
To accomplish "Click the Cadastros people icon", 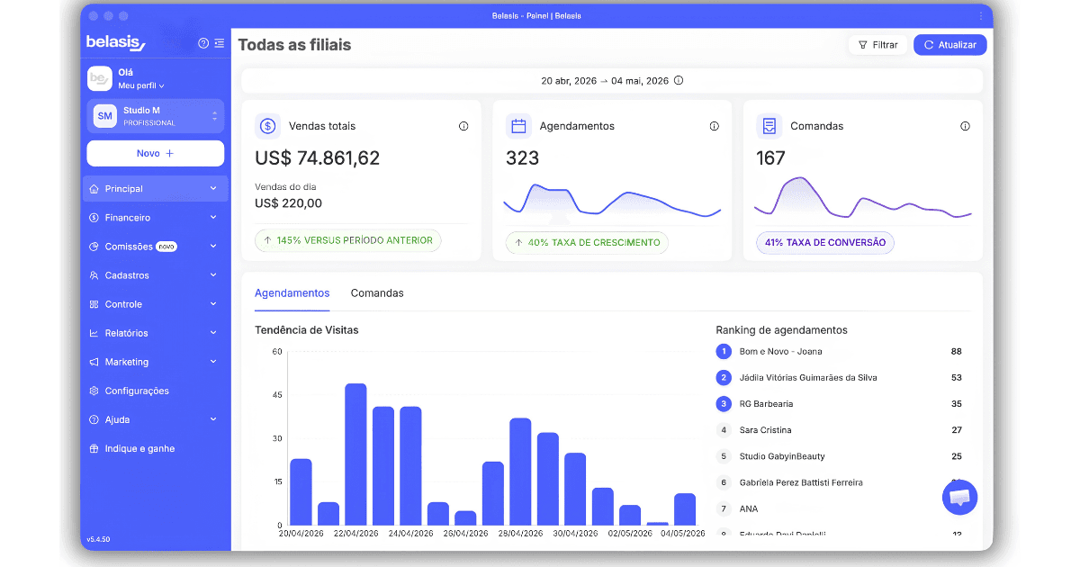I will (94, 276).
